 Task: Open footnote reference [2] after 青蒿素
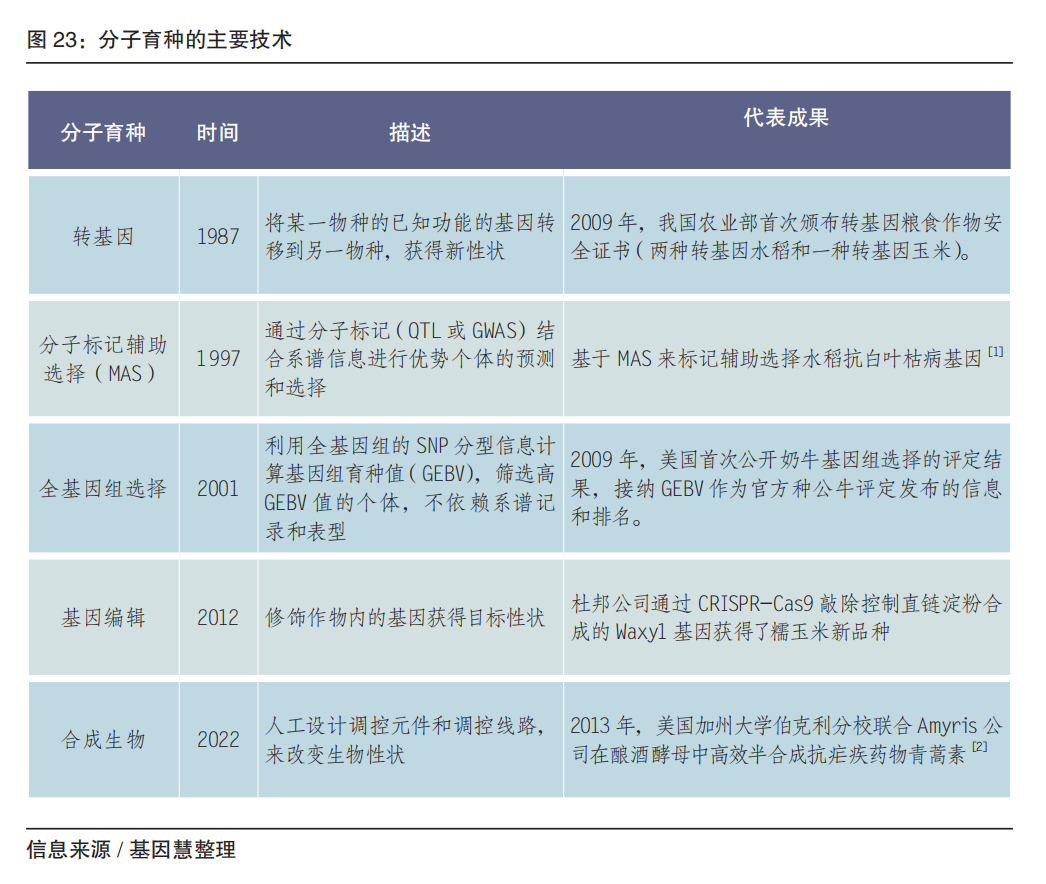point(979,748)
